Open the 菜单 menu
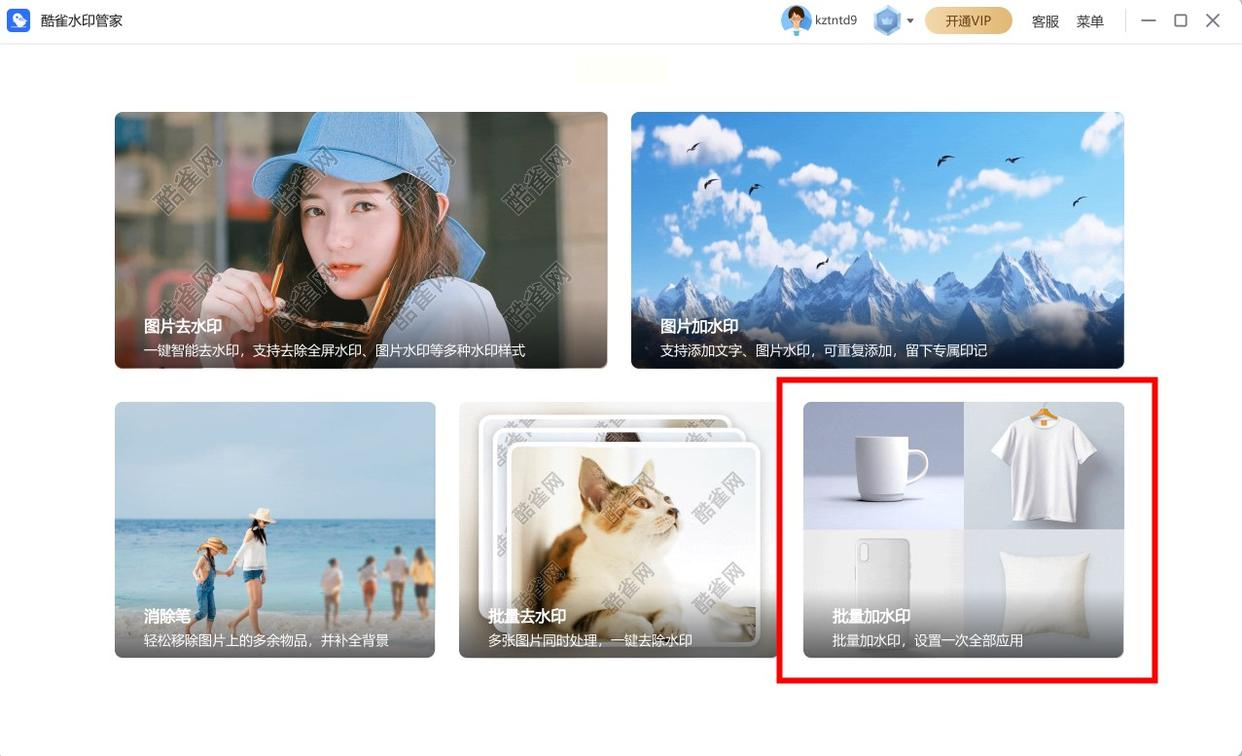Screen dimensions: 1242x756 (1090, 21)
